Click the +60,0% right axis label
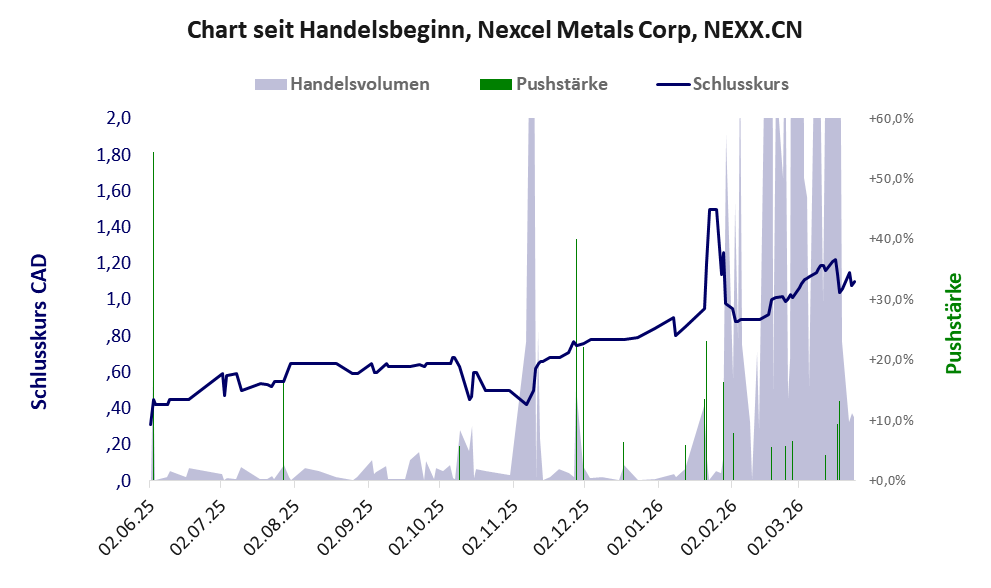The width and height of the screenshot is (991, 588). [892, 118]
